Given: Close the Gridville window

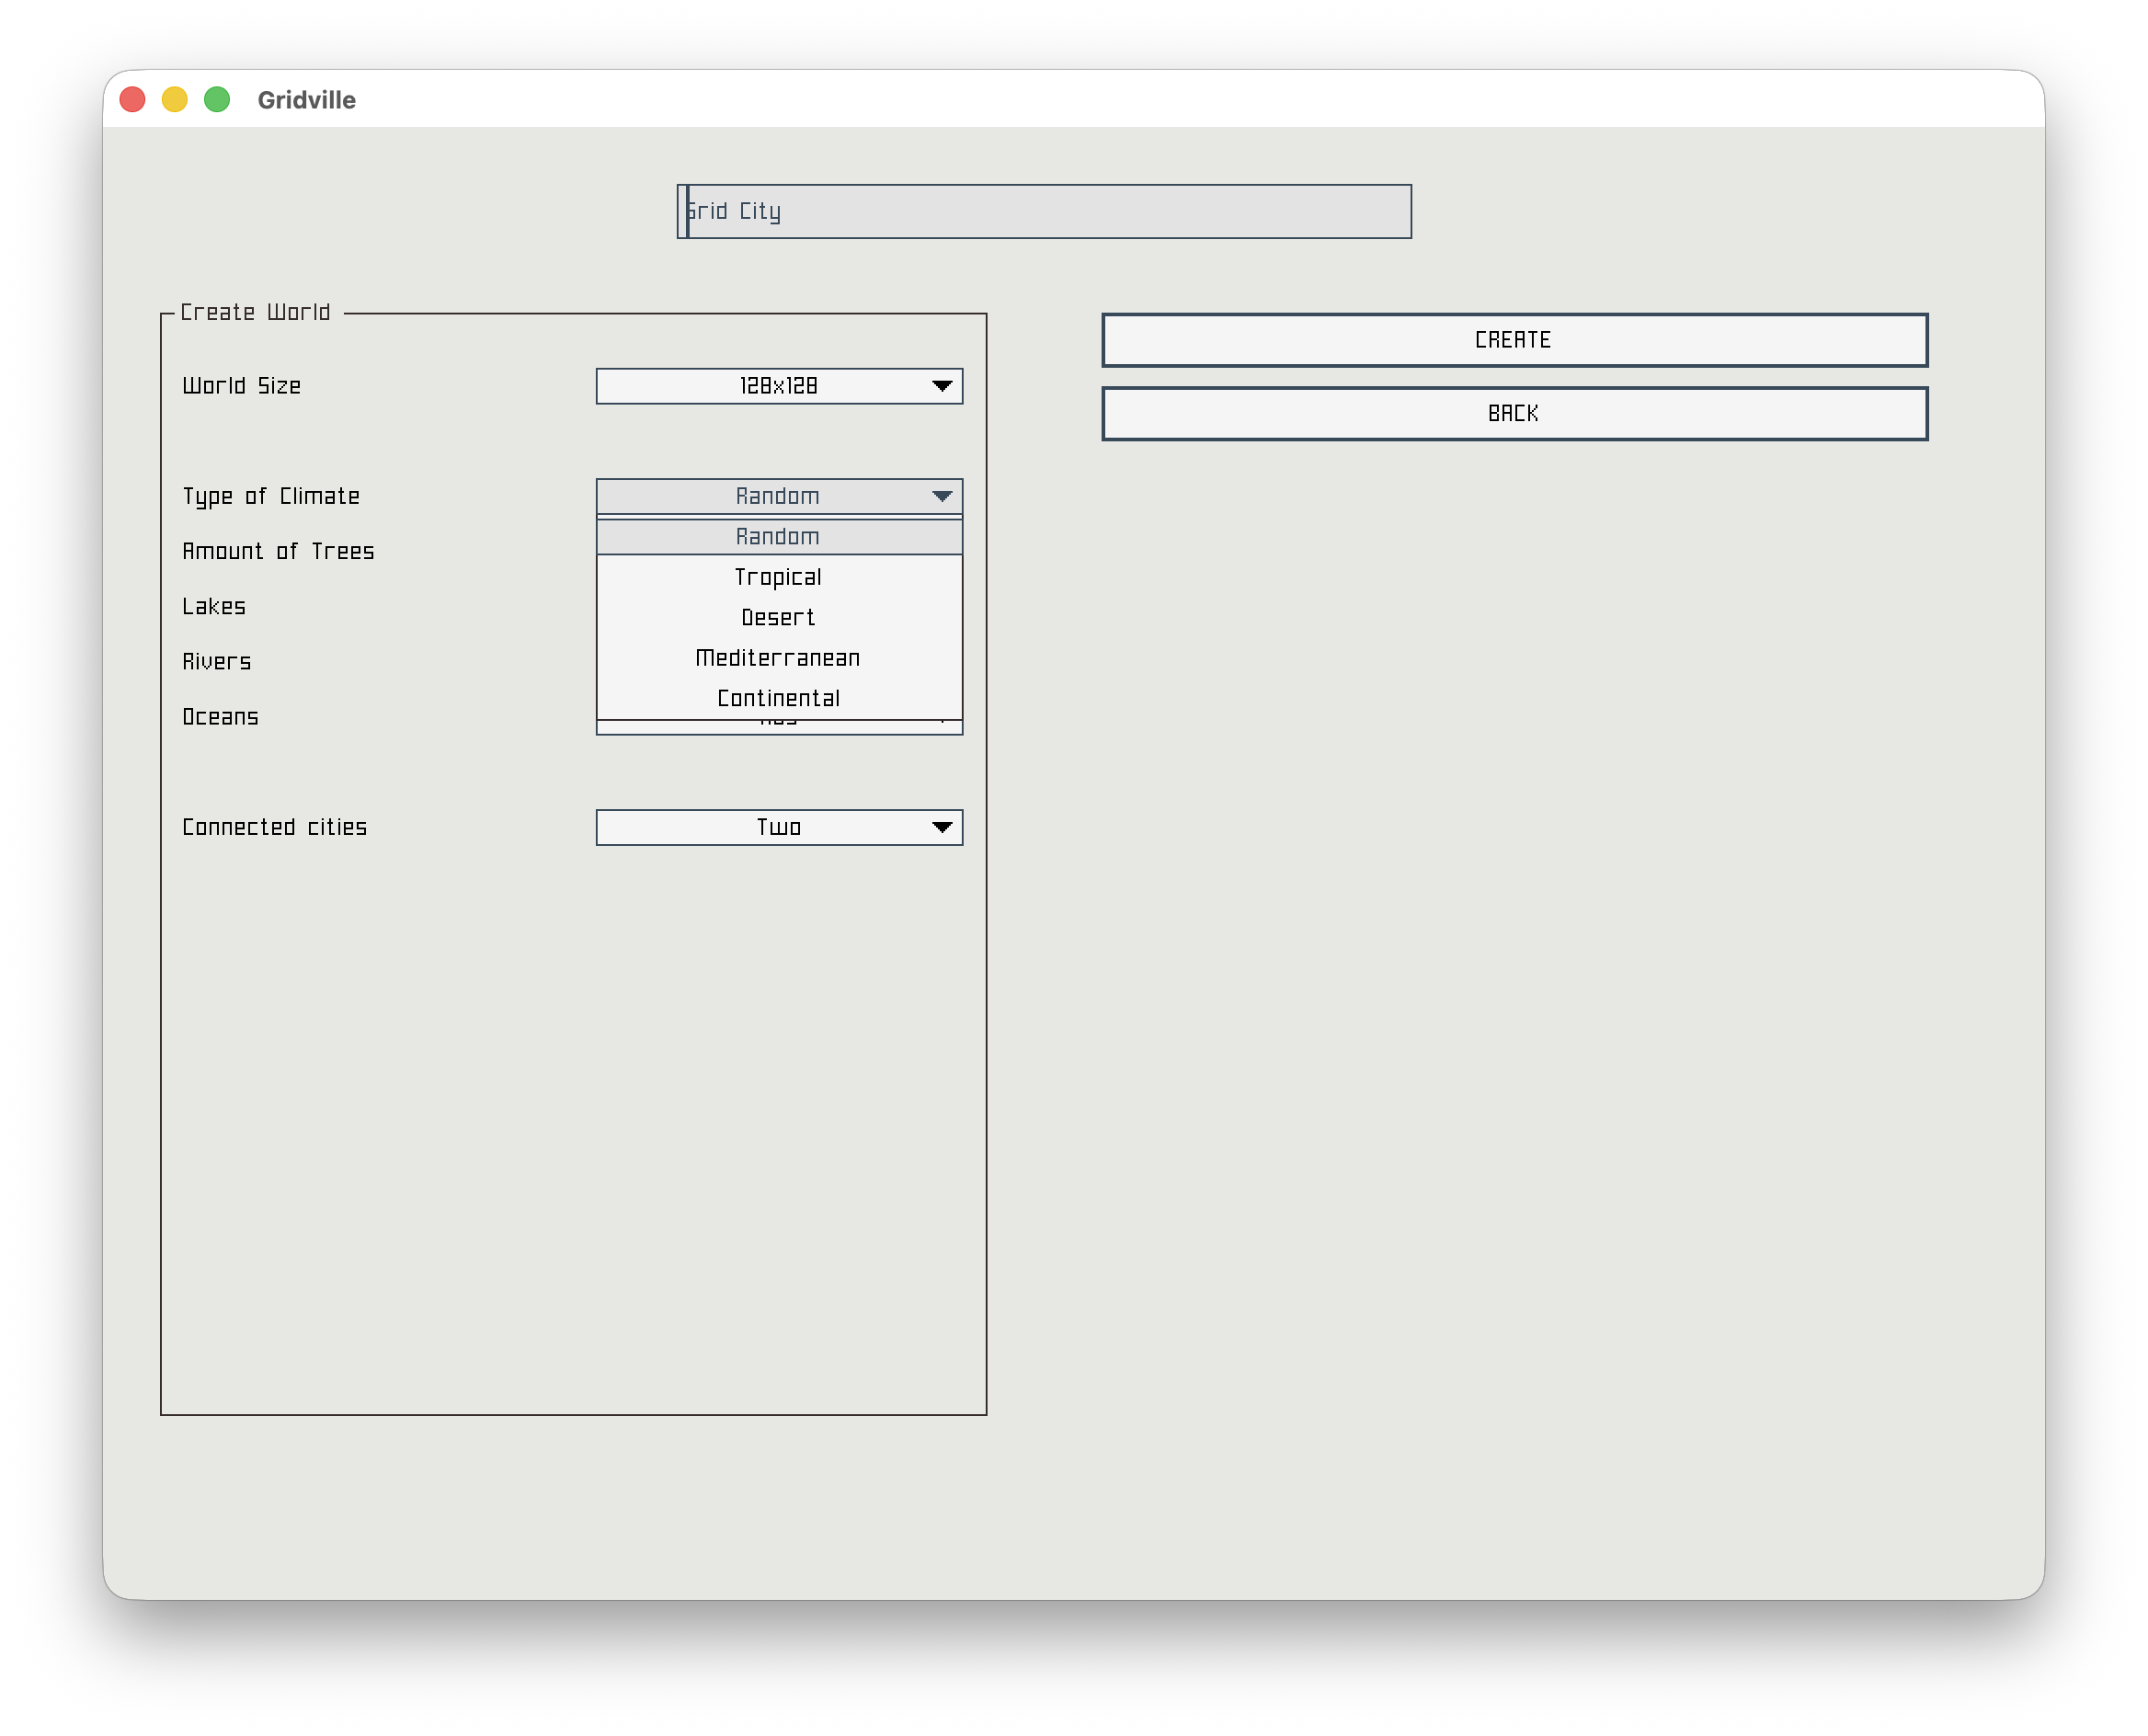Looking at the screenshot, I should coord(133,100).
